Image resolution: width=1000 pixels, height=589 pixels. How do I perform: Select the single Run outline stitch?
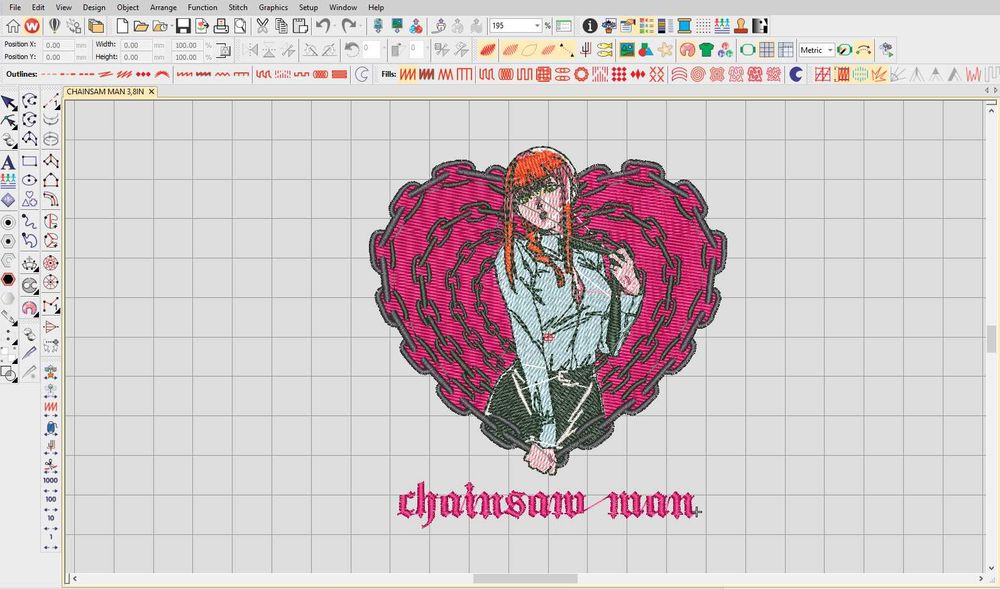49,75
